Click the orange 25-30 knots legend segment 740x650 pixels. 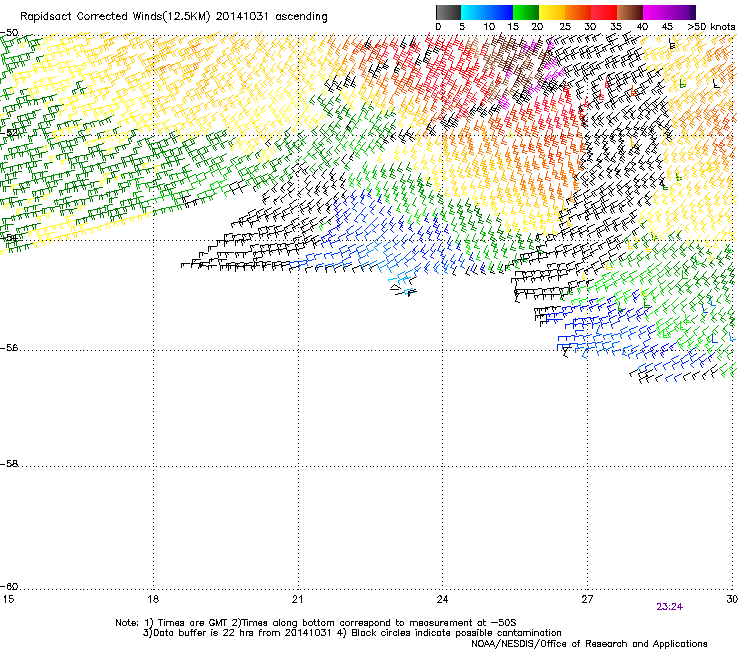[578, 12]
